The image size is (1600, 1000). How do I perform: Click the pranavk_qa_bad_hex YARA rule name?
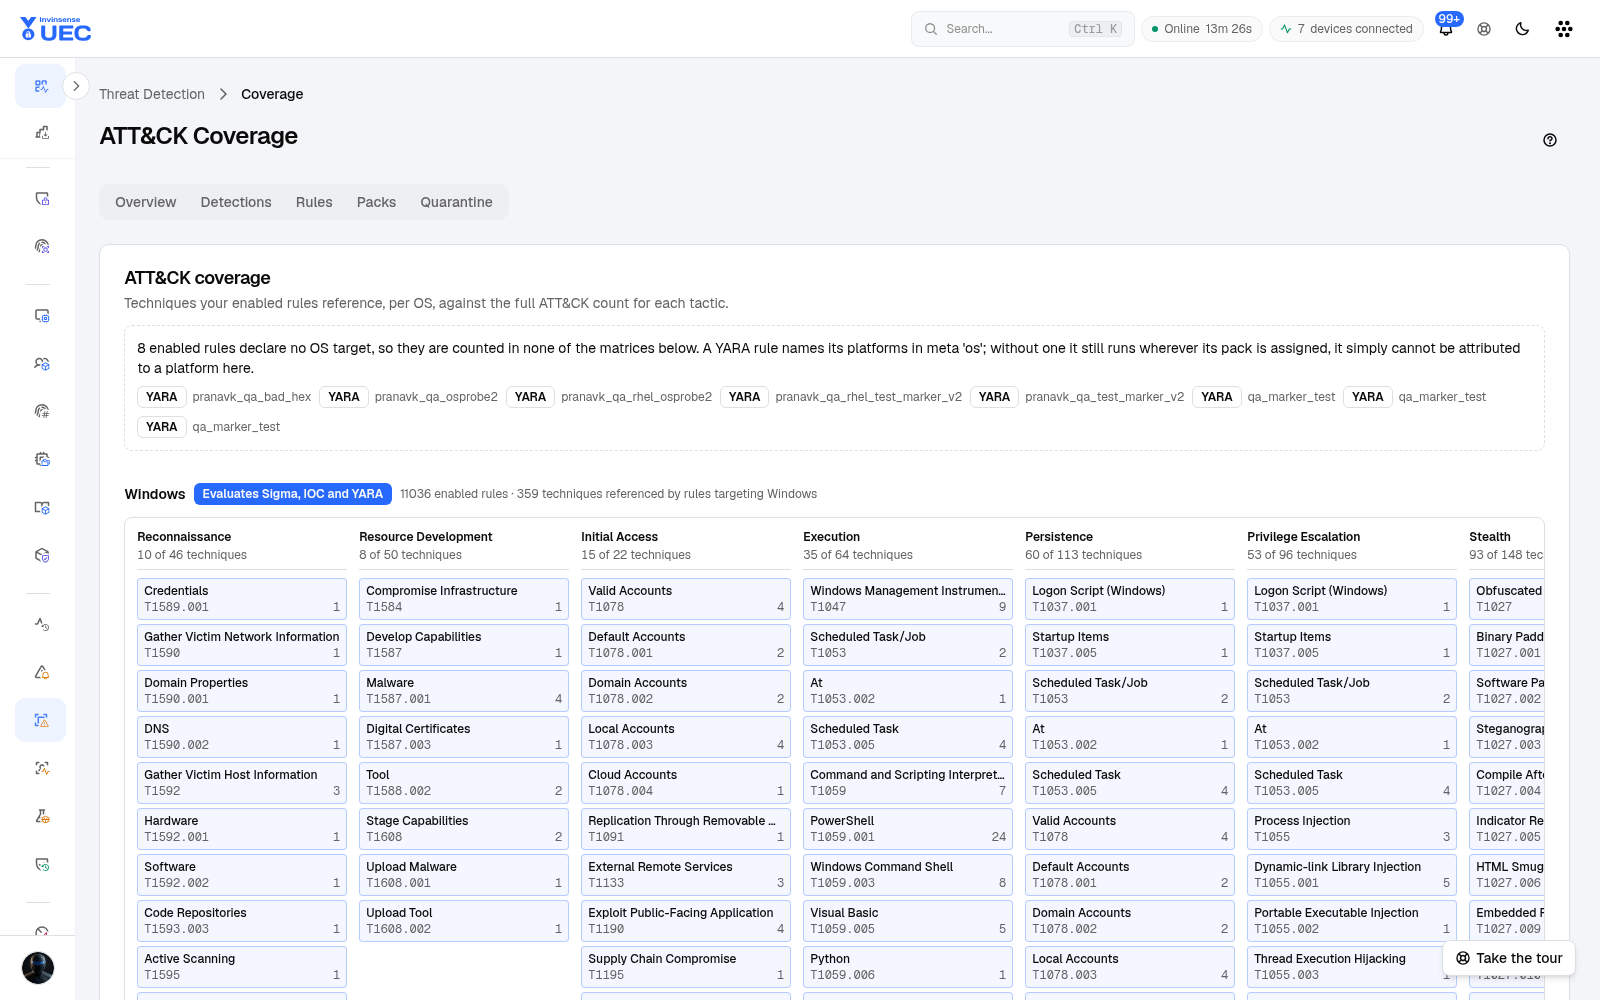tap(252, 397)
